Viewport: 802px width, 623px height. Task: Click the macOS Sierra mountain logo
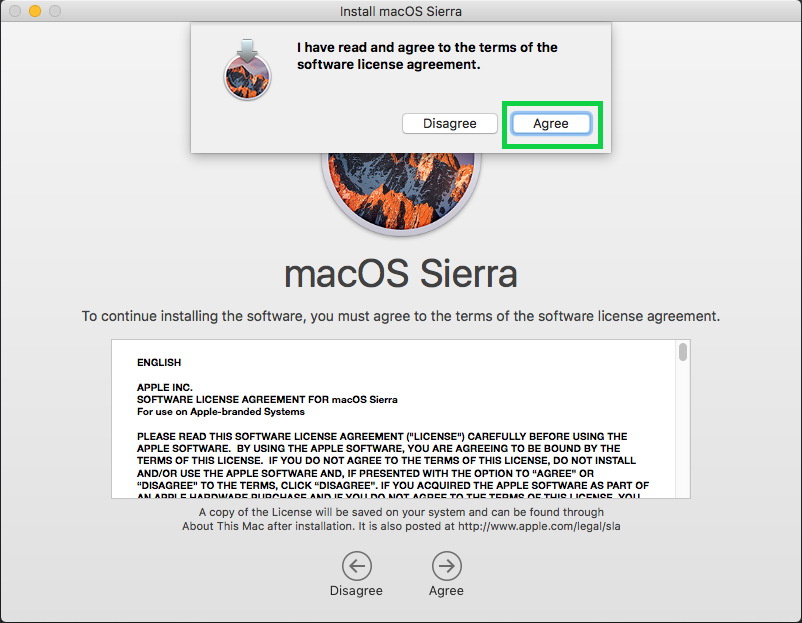tap(401, 190)
